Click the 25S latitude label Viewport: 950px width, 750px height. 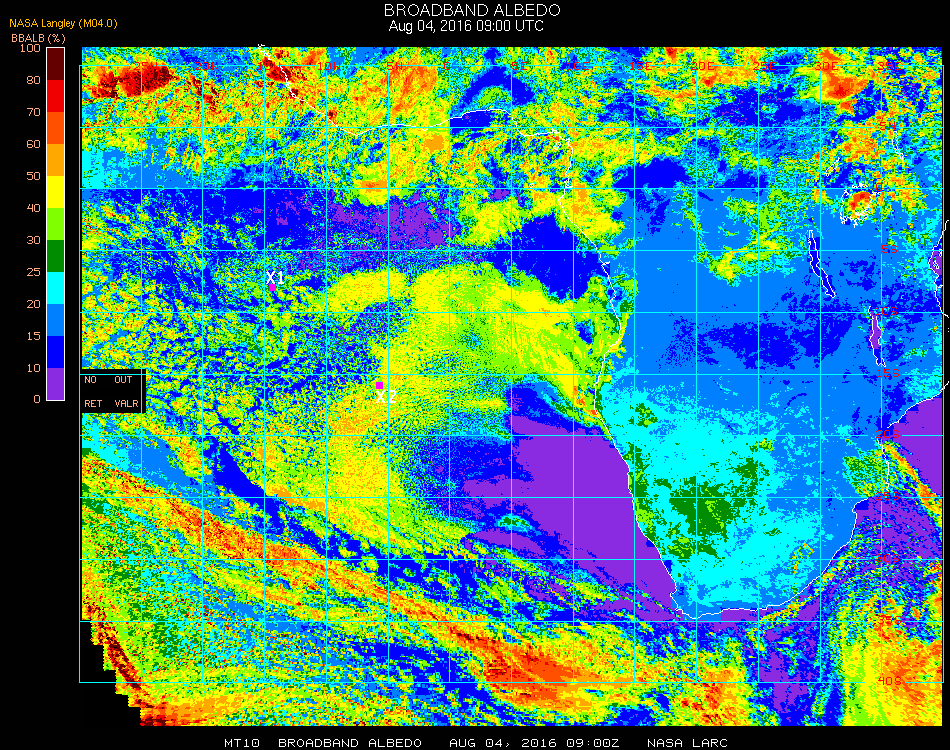click(x=888, y=497)
